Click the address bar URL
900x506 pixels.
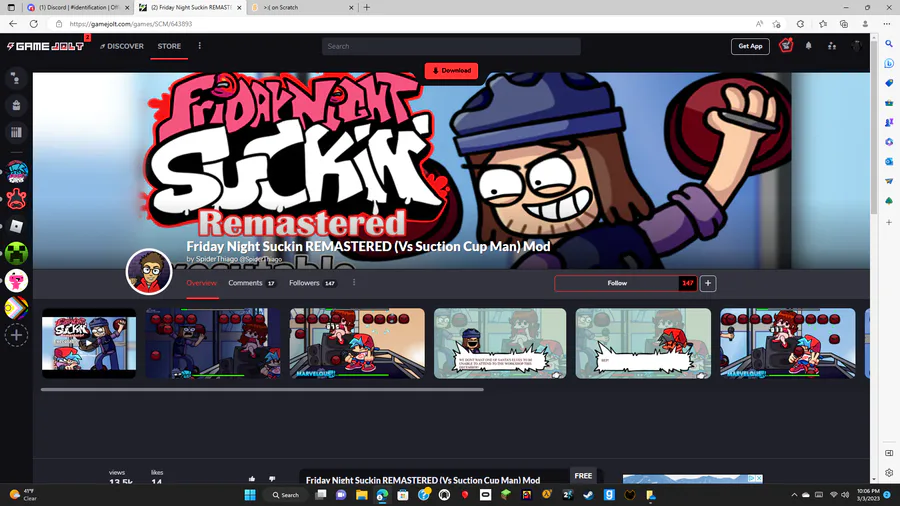131,24
